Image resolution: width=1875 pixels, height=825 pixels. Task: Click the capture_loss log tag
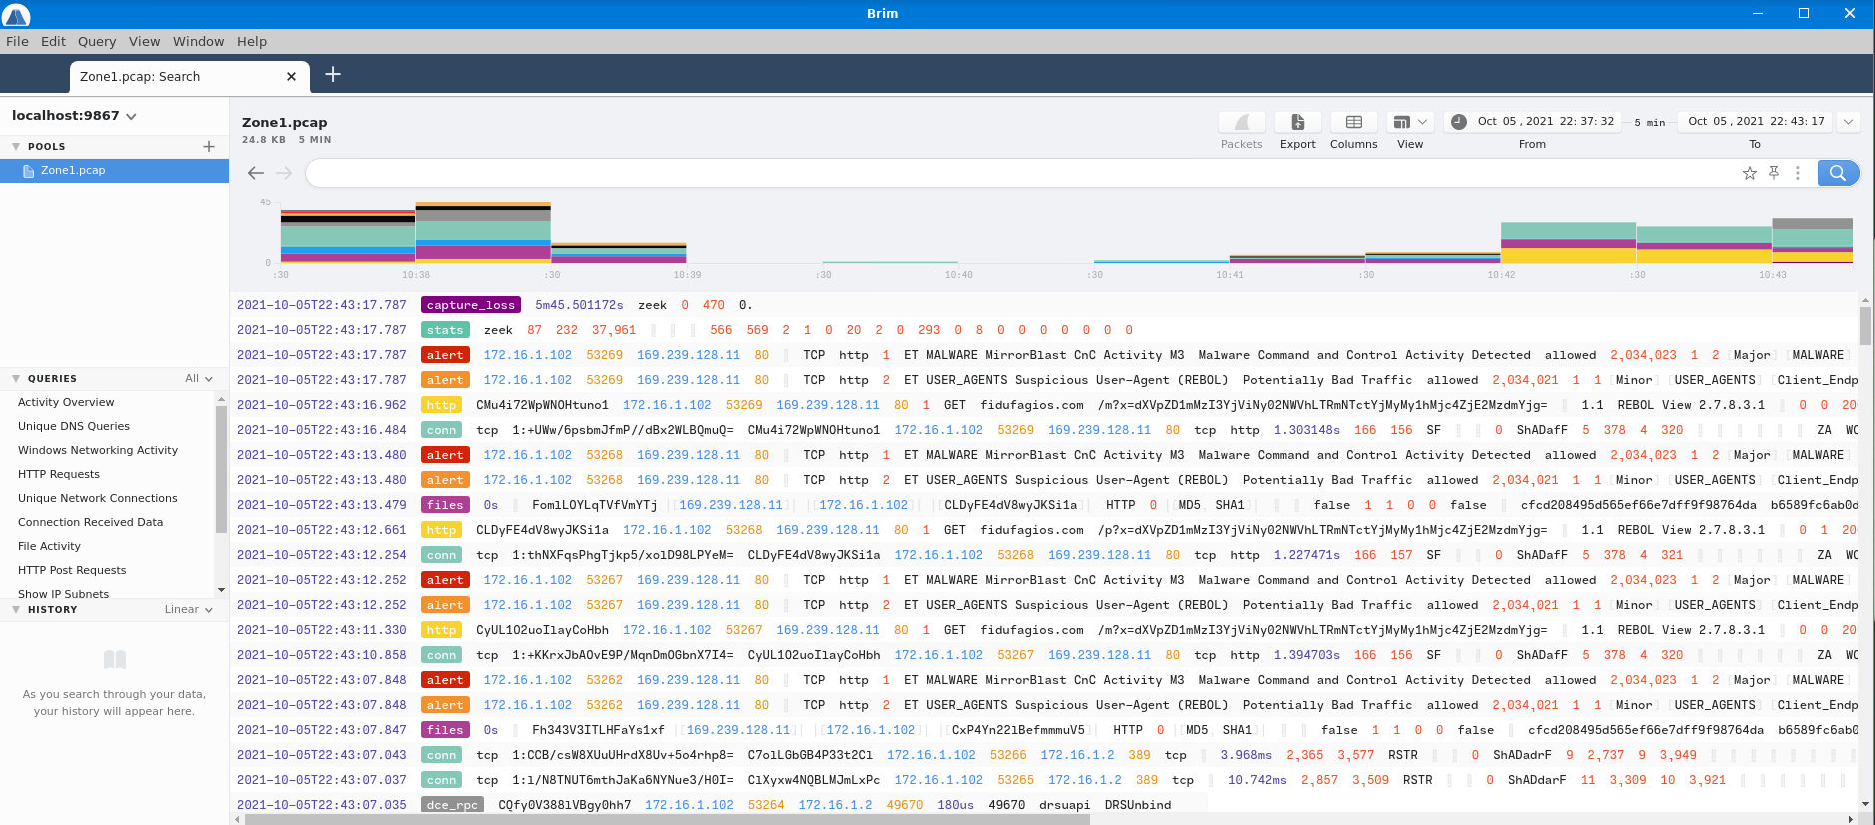(471, 305)
